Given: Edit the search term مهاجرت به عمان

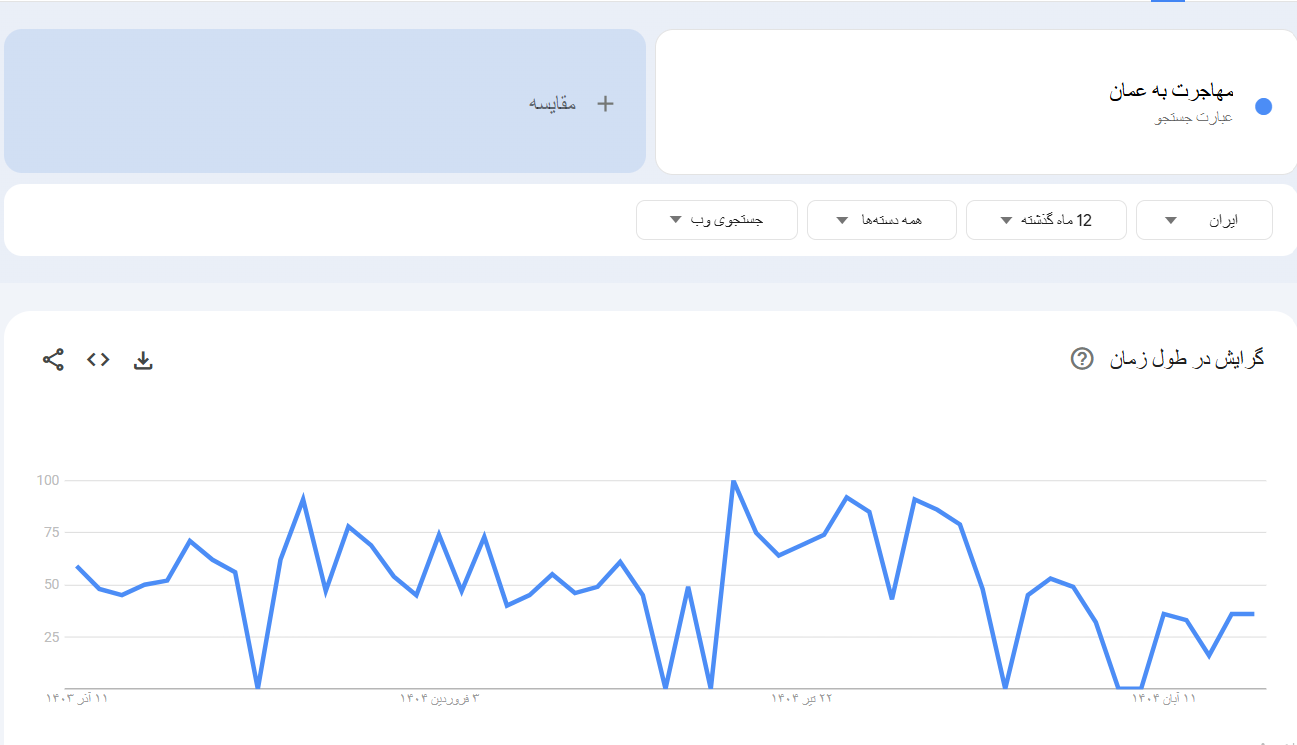Looking at the screenshot, I should coord(1171,92).
